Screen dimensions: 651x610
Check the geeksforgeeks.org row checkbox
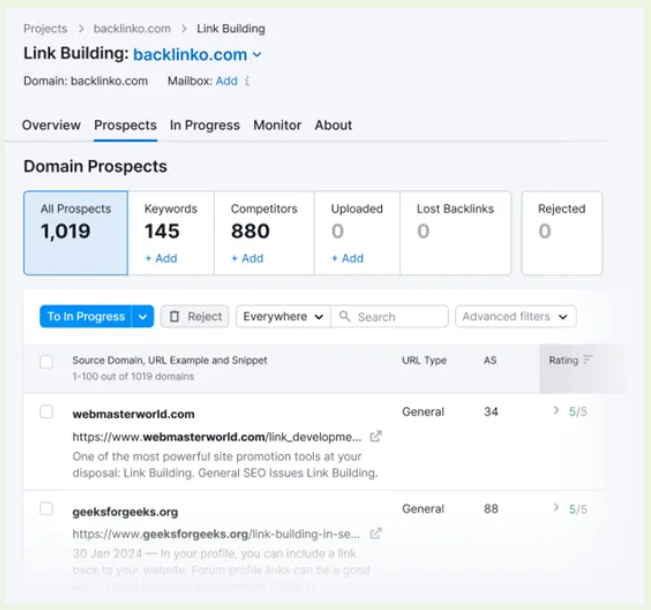click(x=46, y=509)
